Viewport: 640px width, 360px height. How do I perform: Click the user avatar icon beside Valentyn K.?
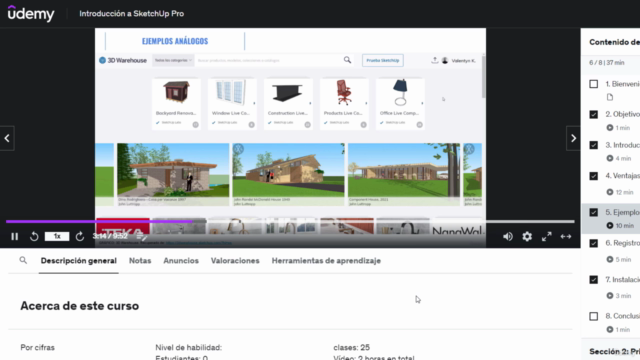(445, 60)
